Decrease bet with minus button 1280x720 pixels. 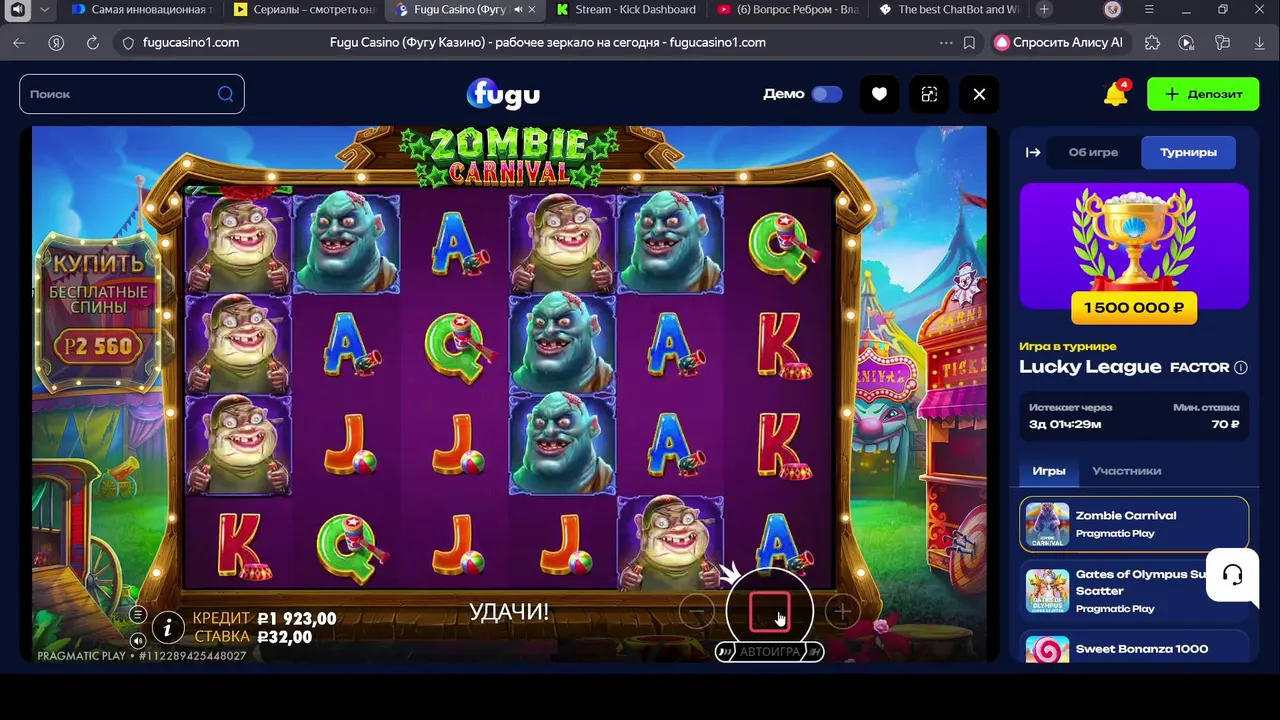tap(696, 611)
